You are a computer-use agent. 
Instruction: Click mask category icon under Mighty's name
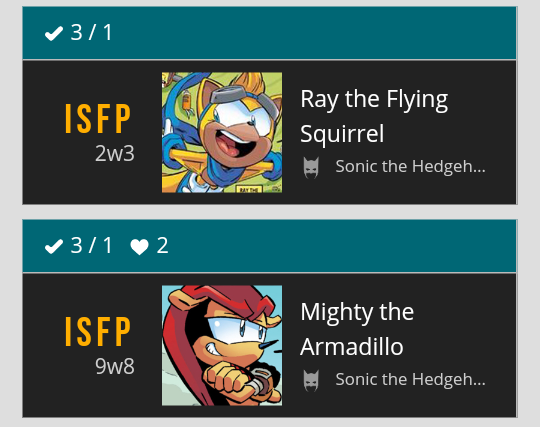pos(311,381)
